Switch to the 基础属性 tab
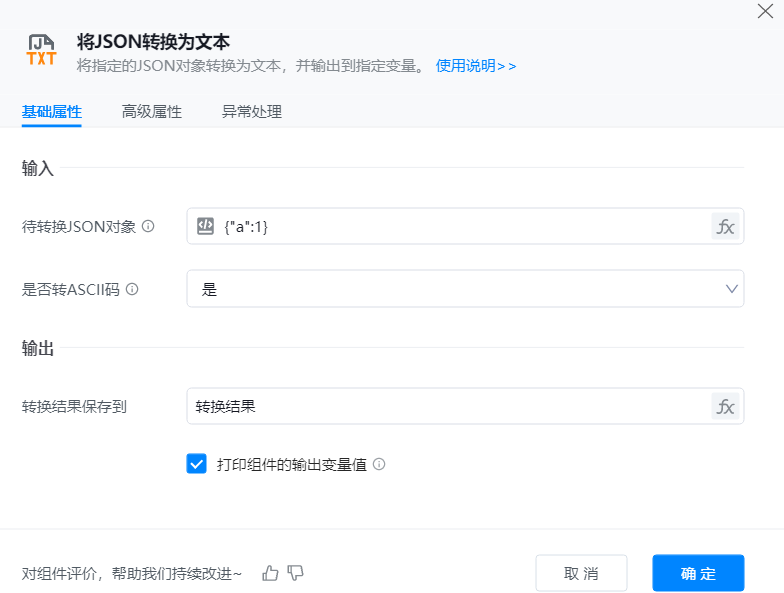This screenshot has width=784, height=593. click(51, 112)
